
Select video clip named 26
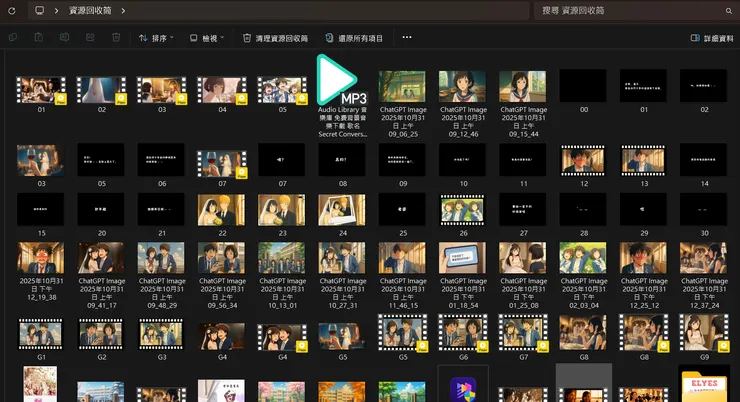pyautogui.click(x=463, y=214)
